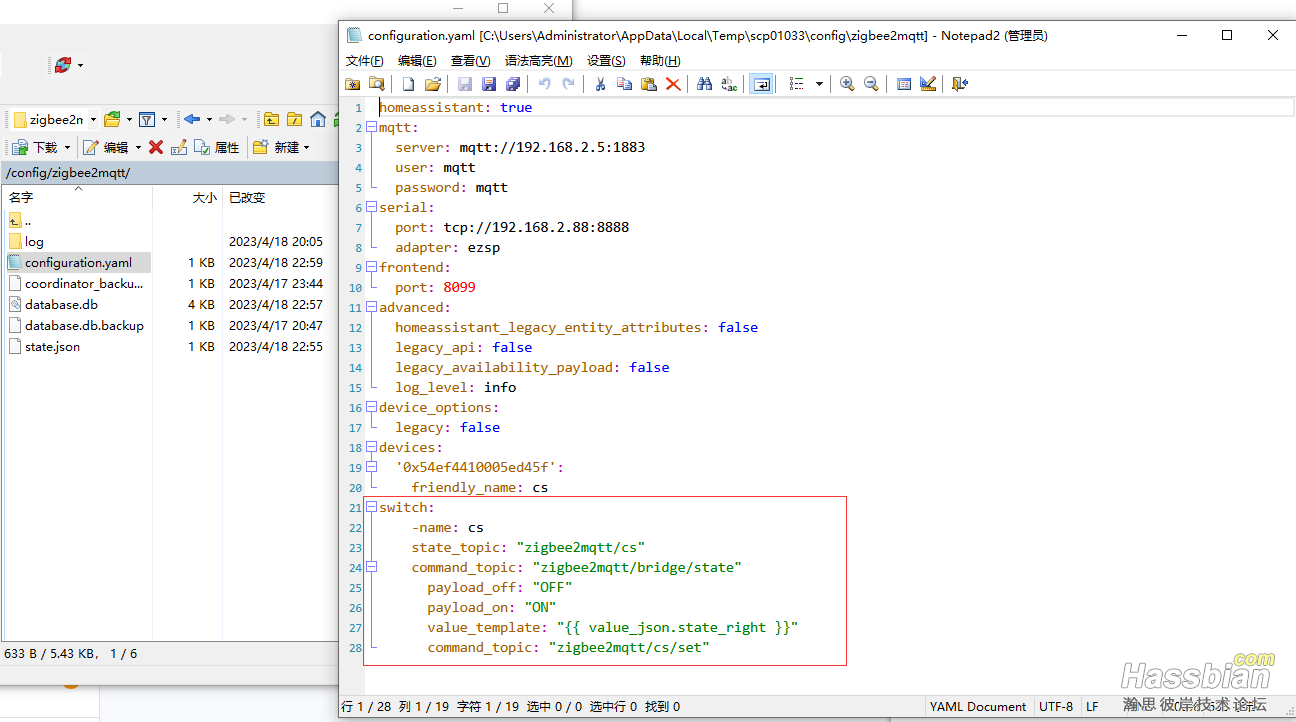Image resolution: width=1296 pixels, height=722 pixels.
Task: Click the YAML Document status entry
Action: (978, 706)
